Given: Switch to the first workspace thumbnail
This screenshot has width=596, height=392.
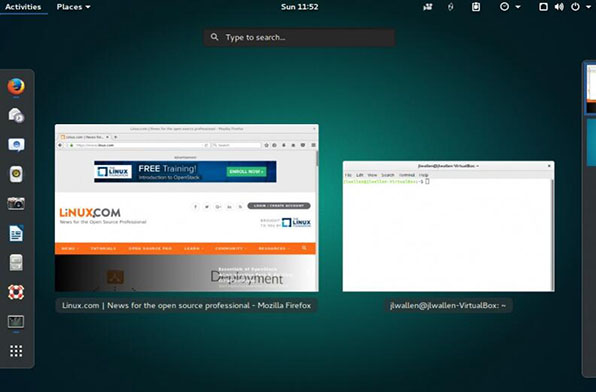Looking at the screenshot, I should (x=591, y=89).
